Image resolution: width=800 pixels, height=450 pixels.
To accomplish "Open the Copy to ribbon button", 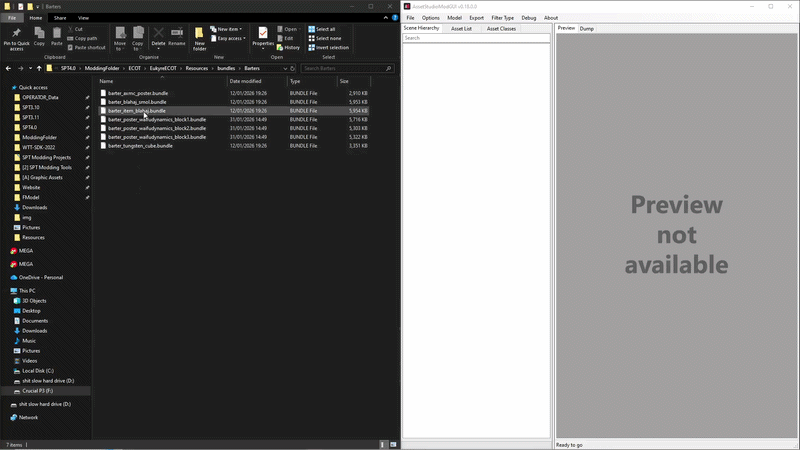I will point(138,39).
